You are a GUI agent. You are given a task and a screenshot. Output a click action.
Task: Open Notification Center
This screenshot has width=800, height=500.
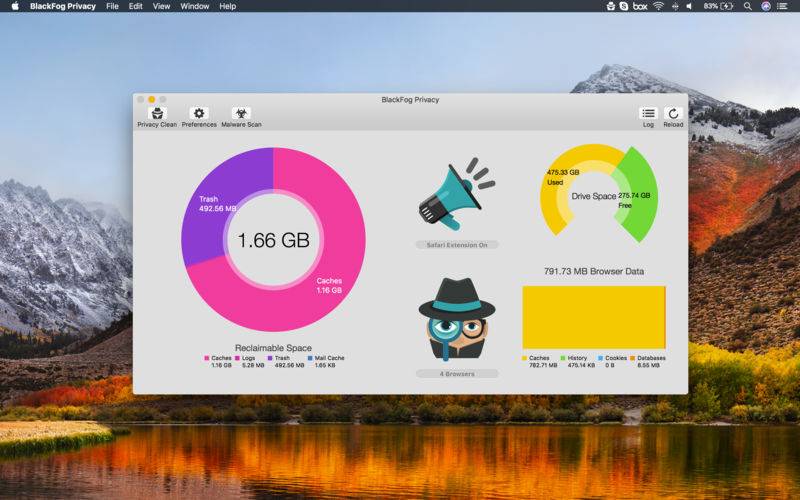click(782, 6)
